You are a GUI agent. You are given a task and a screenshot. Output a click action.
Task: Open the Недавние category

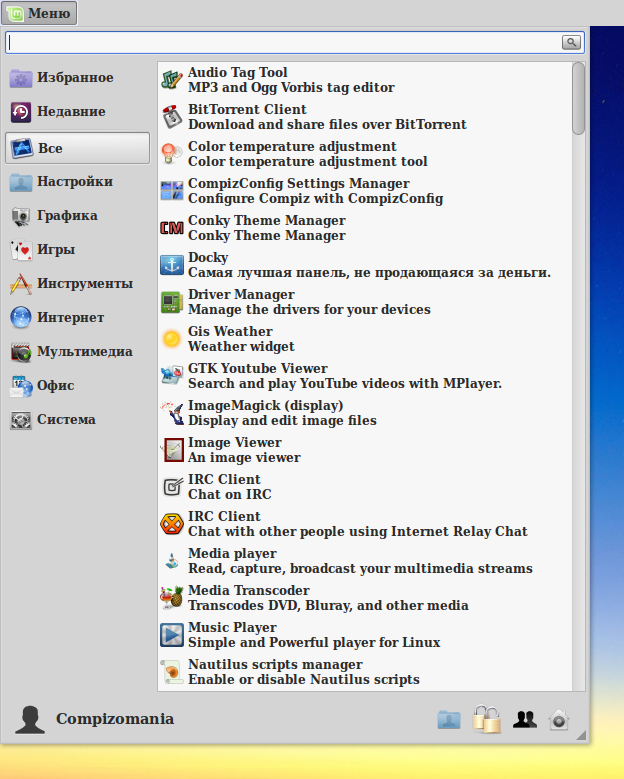coord(77,112)
